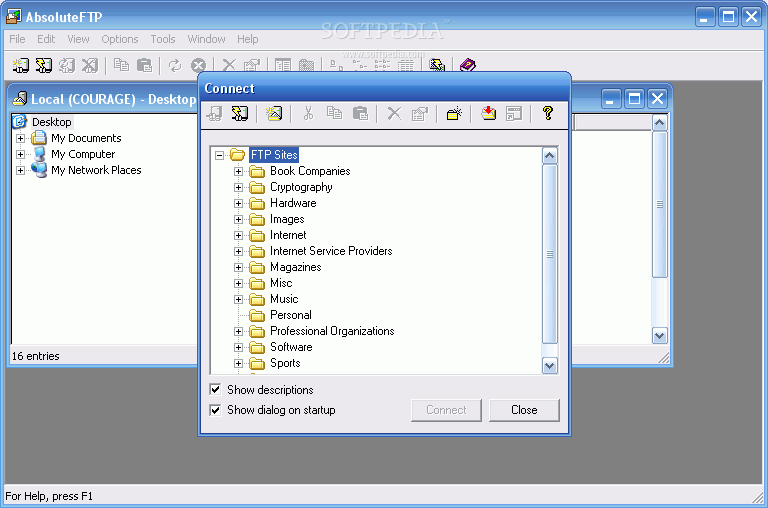Expand My Documents in Local window
Viewport: 768px width, 508px height.
[20, 139]
